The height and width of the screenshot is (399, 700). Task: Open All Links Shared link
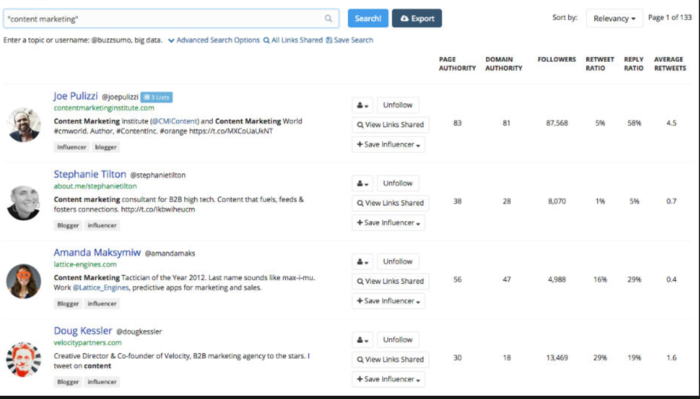(x=293, y=40)
